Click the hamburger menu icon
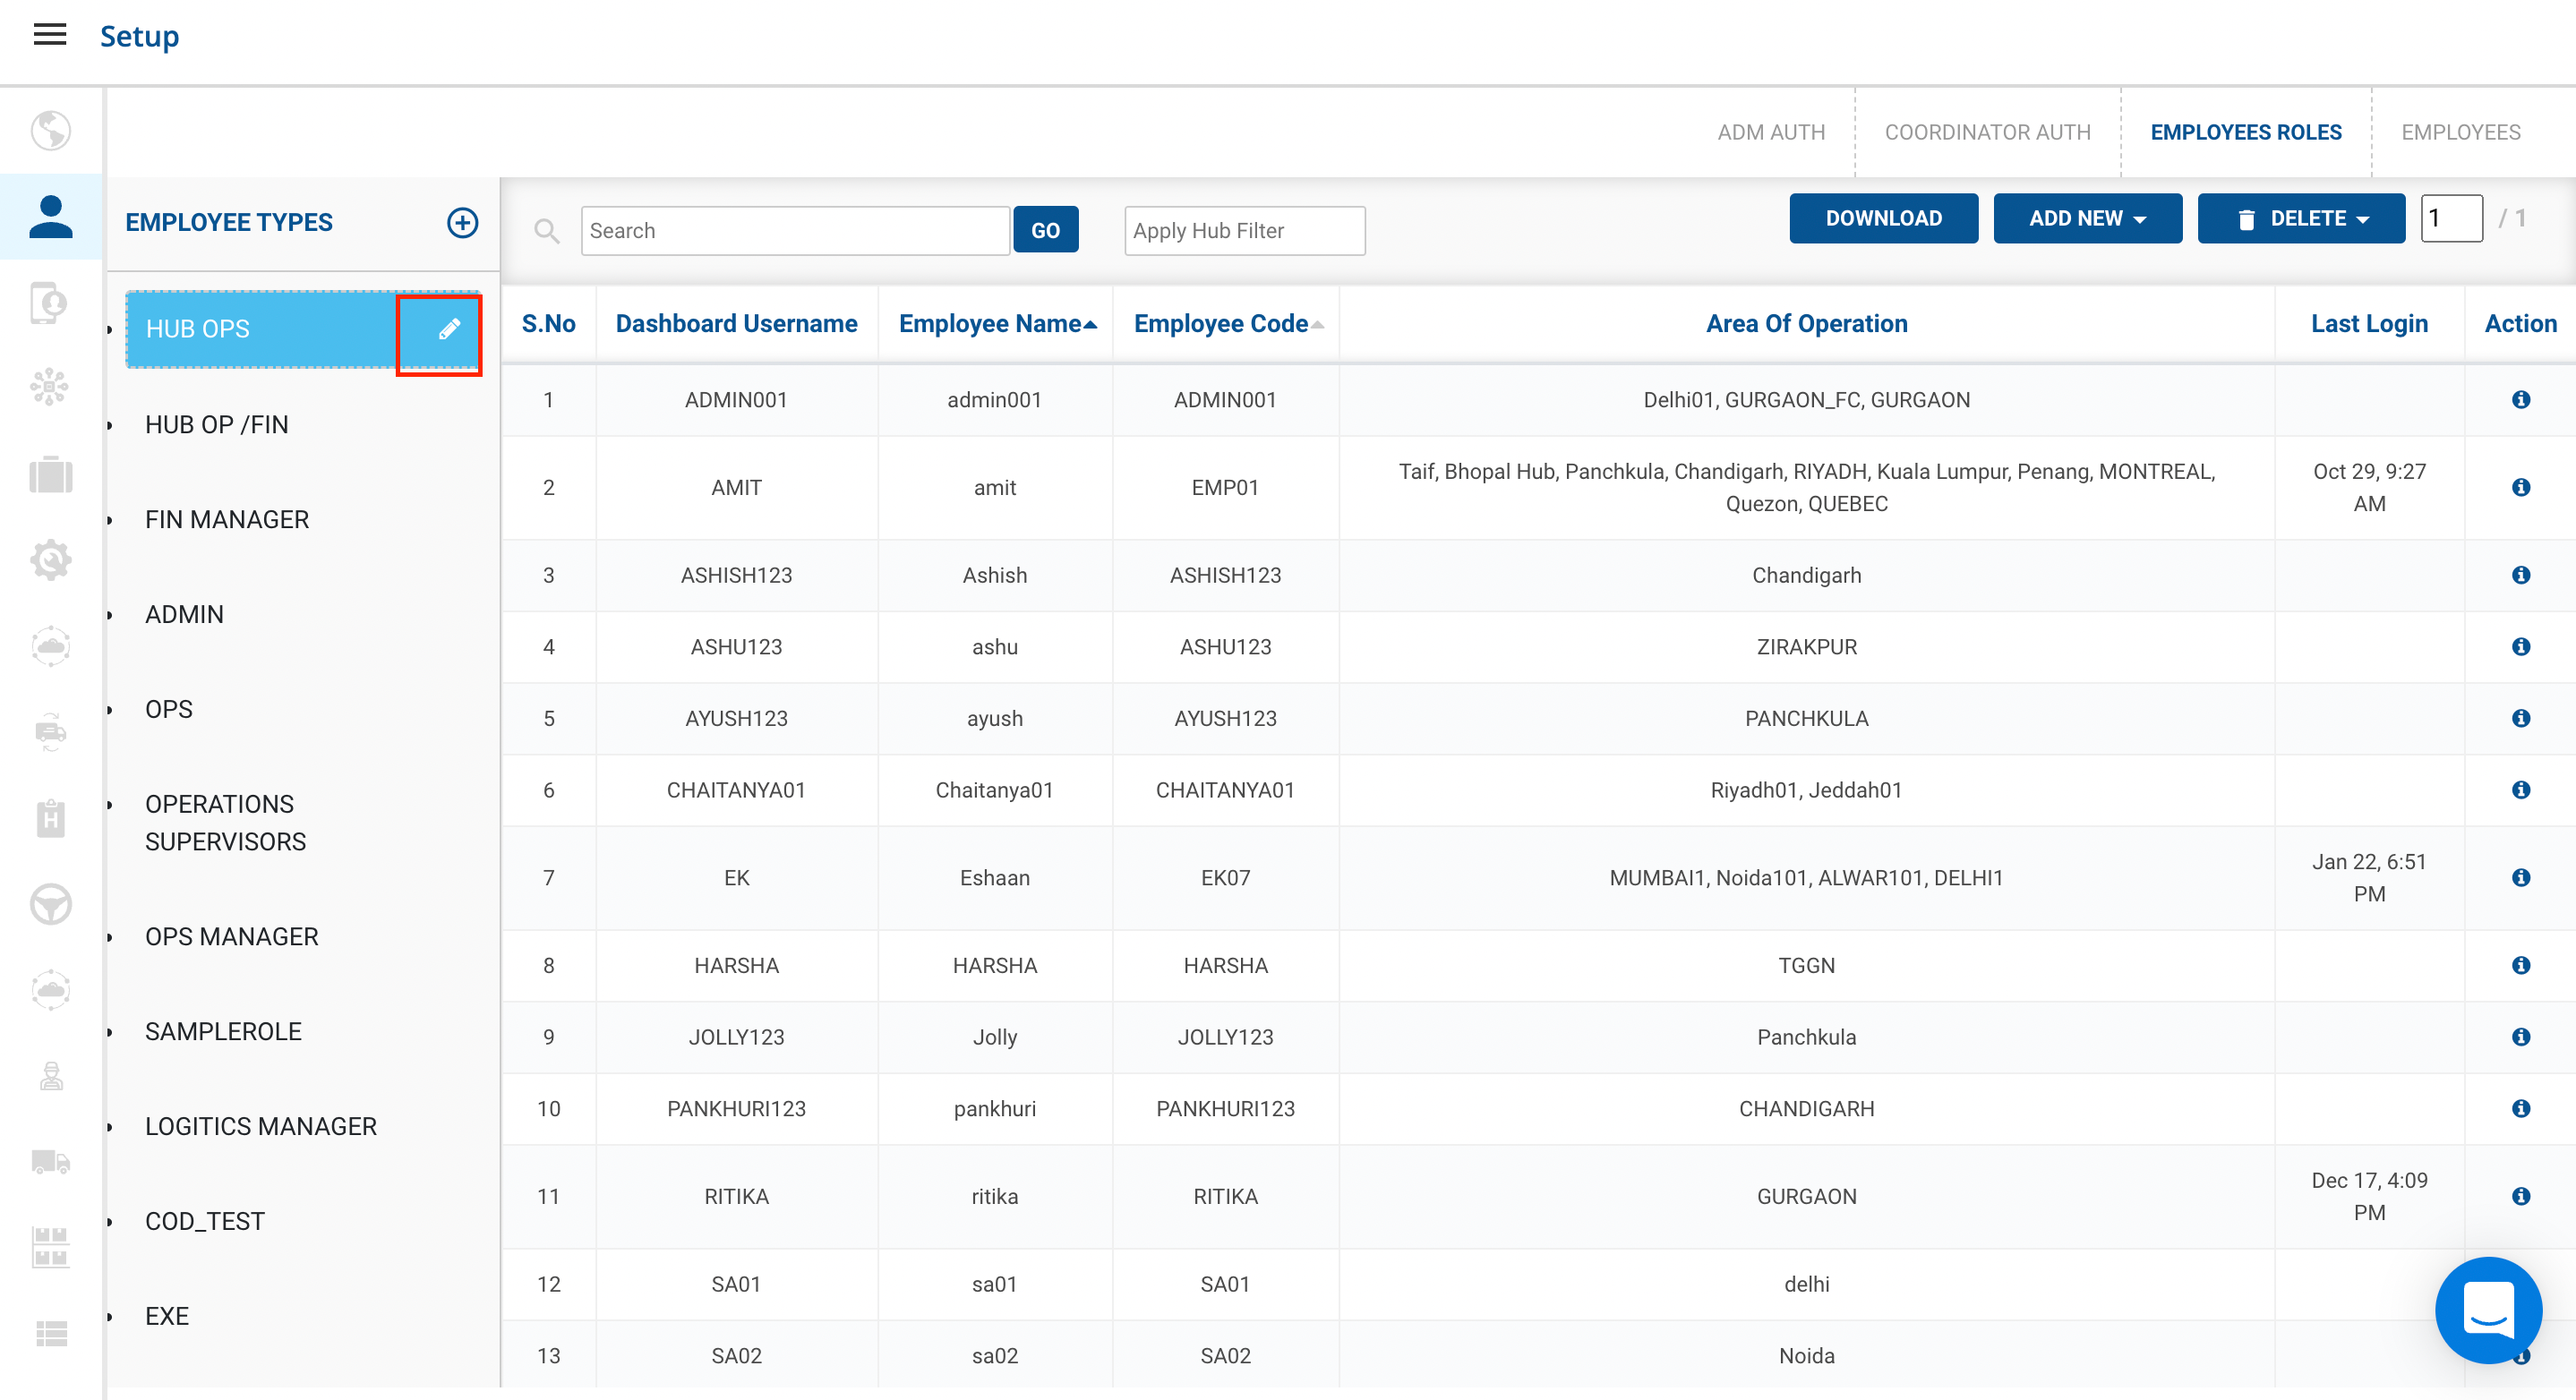This screenshot has height=1400, width=2576. pyautogui.click(x=50, y=35)
